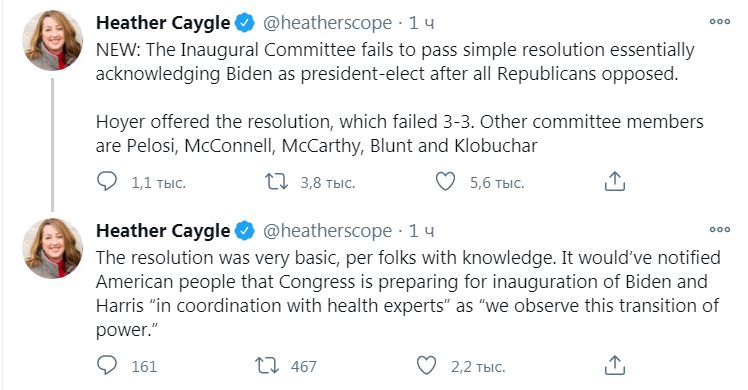Open @heatherscope handle in second tweet
748x390 pixels.
click(x=327, y=231)
